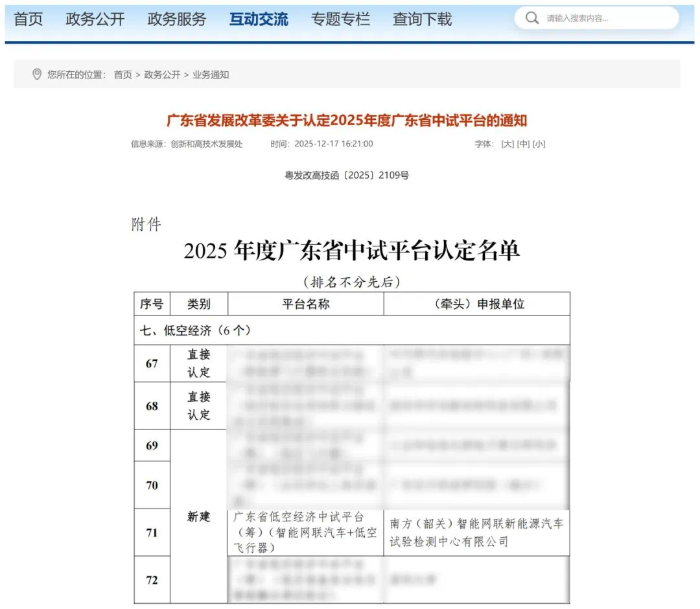Click the （牵头）申报单位 column header
The height and width of the screenshot is (609, 700).
click(477, 304)
